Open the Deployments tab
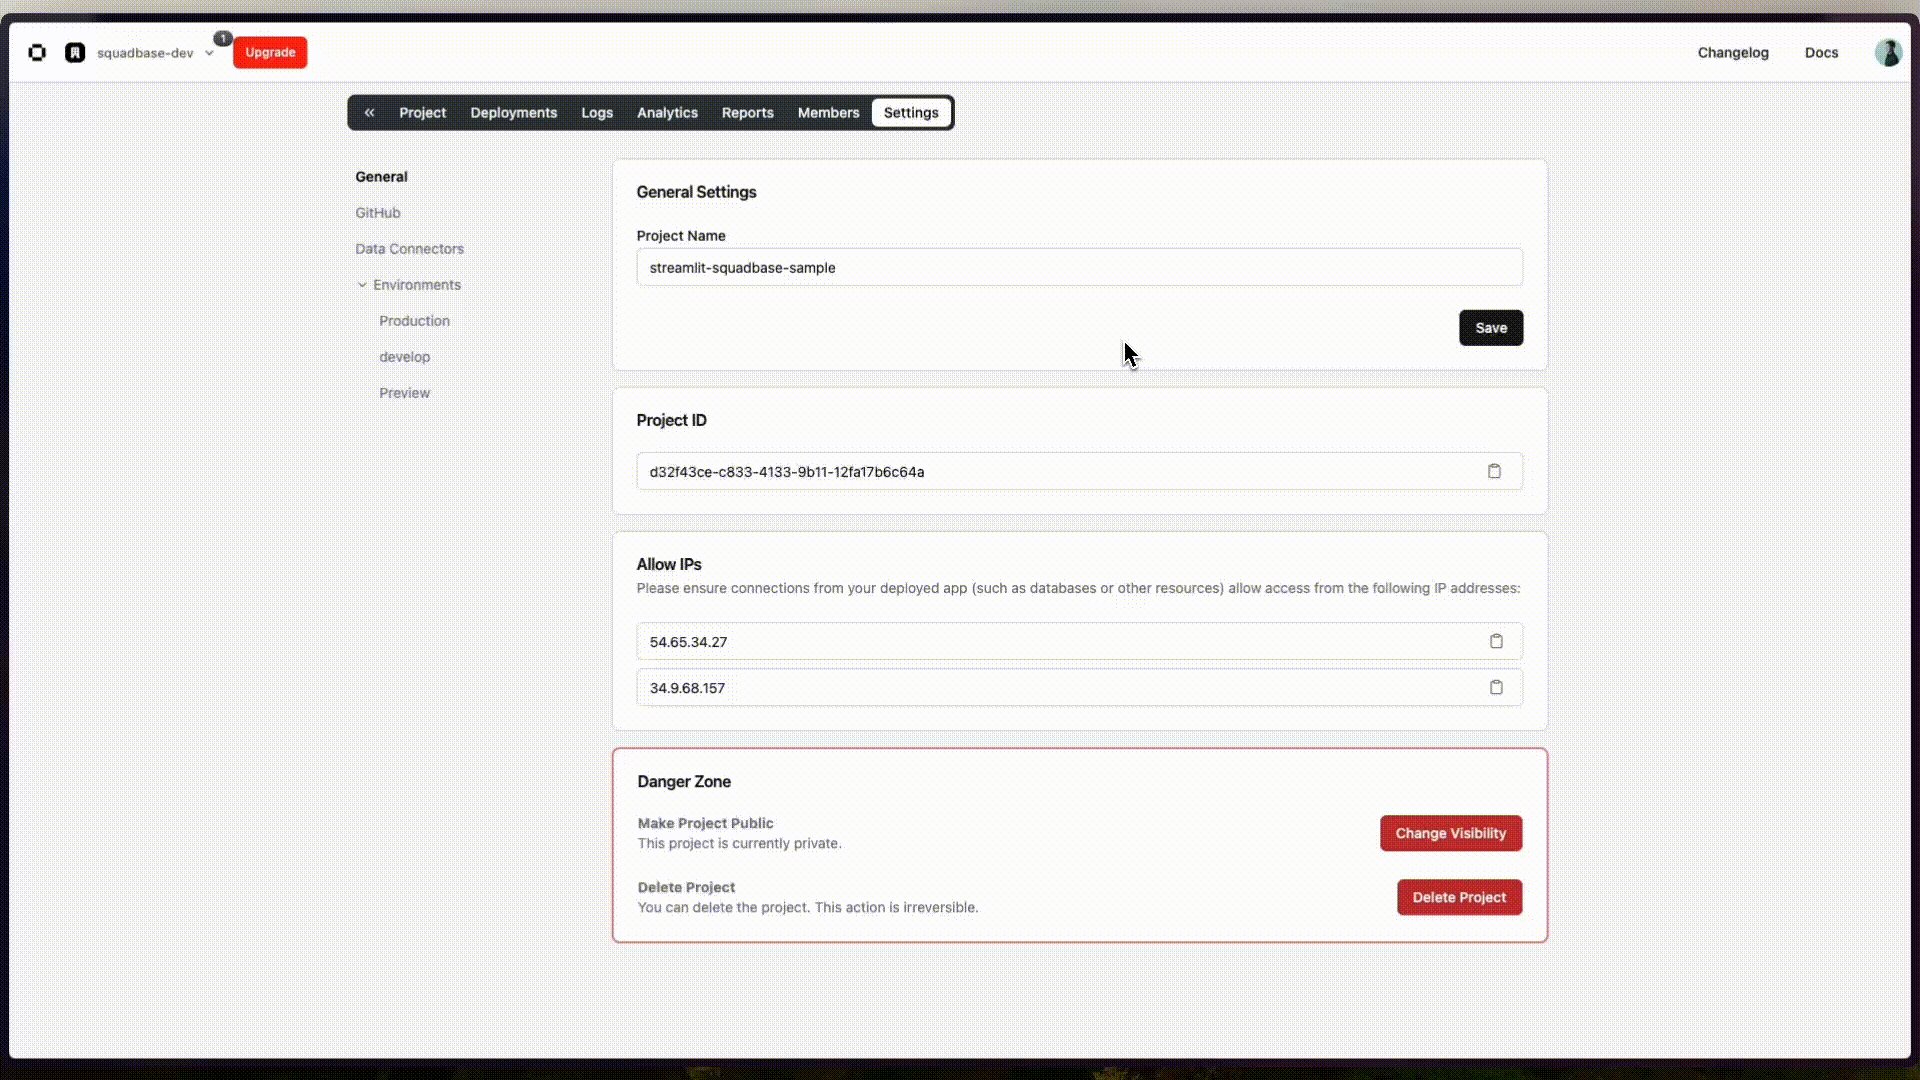Image resolution: width=1920 pixels, height=1080 pixels. tap(513, 112)
